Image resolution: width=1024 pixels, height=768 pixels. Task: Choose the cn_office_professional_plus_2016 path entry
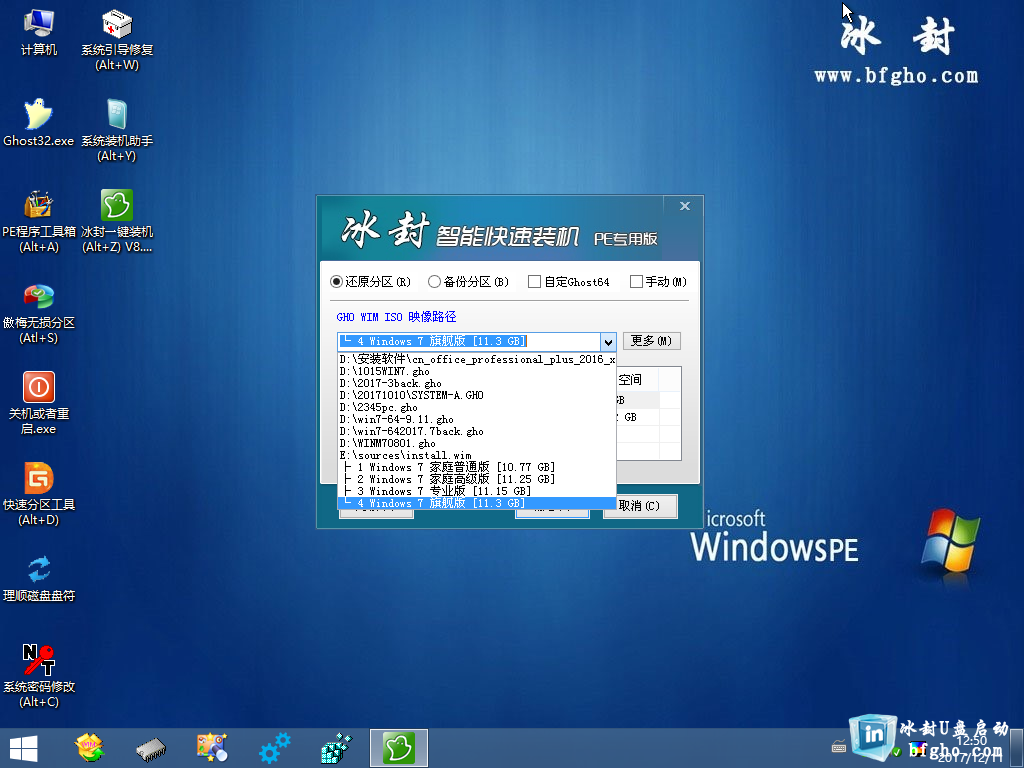[477, 359]
